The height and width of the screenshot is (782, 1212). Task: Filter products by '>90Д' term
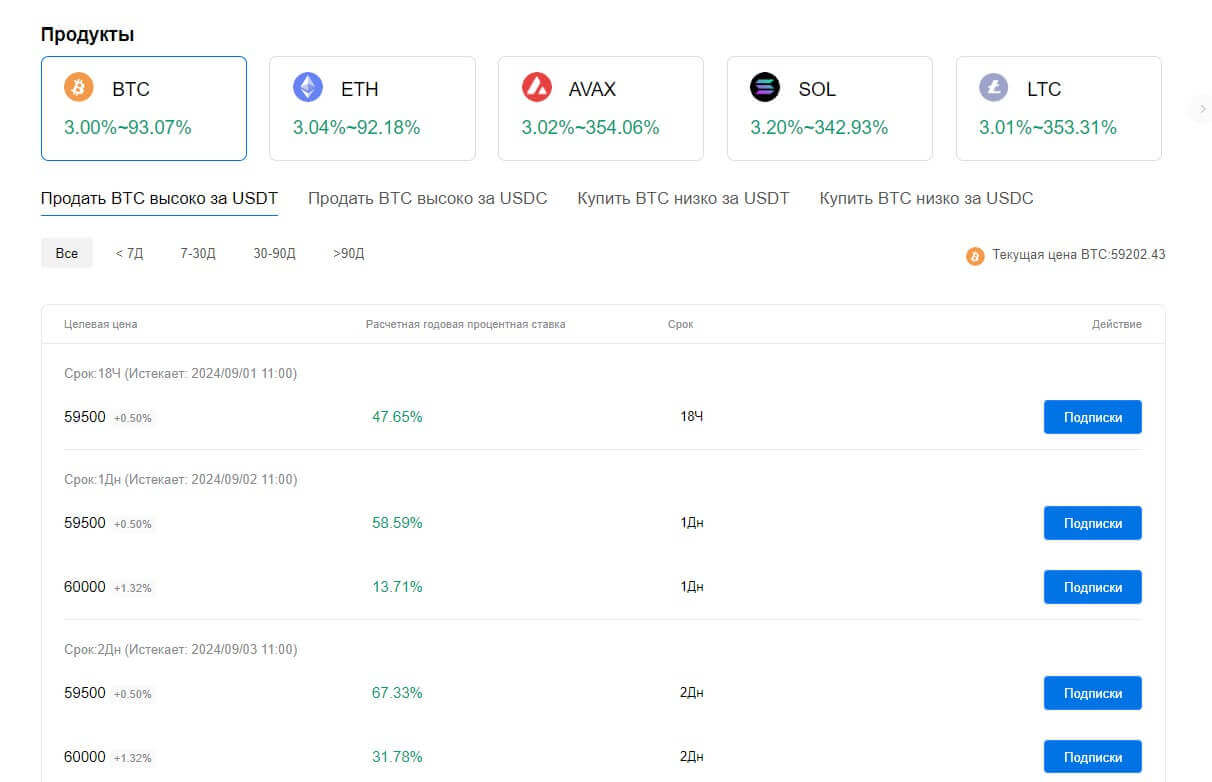coord(349,253)
